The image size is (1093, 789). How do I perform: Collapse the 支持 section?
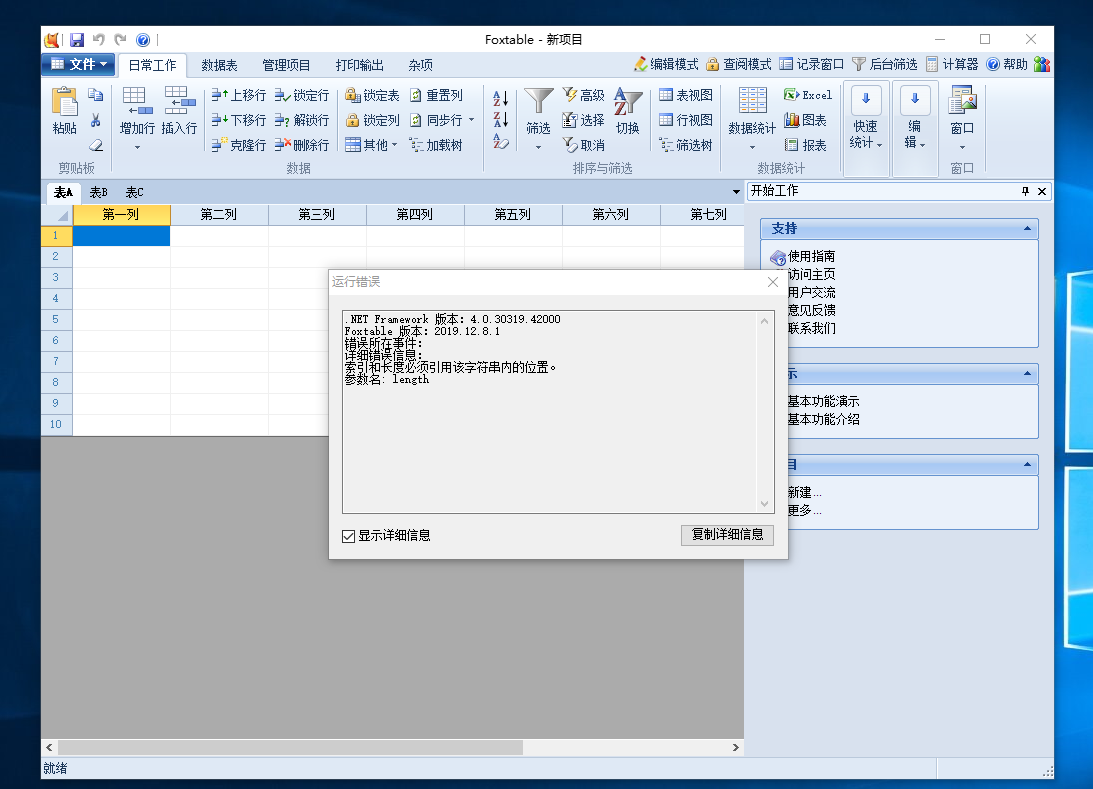1027,229
